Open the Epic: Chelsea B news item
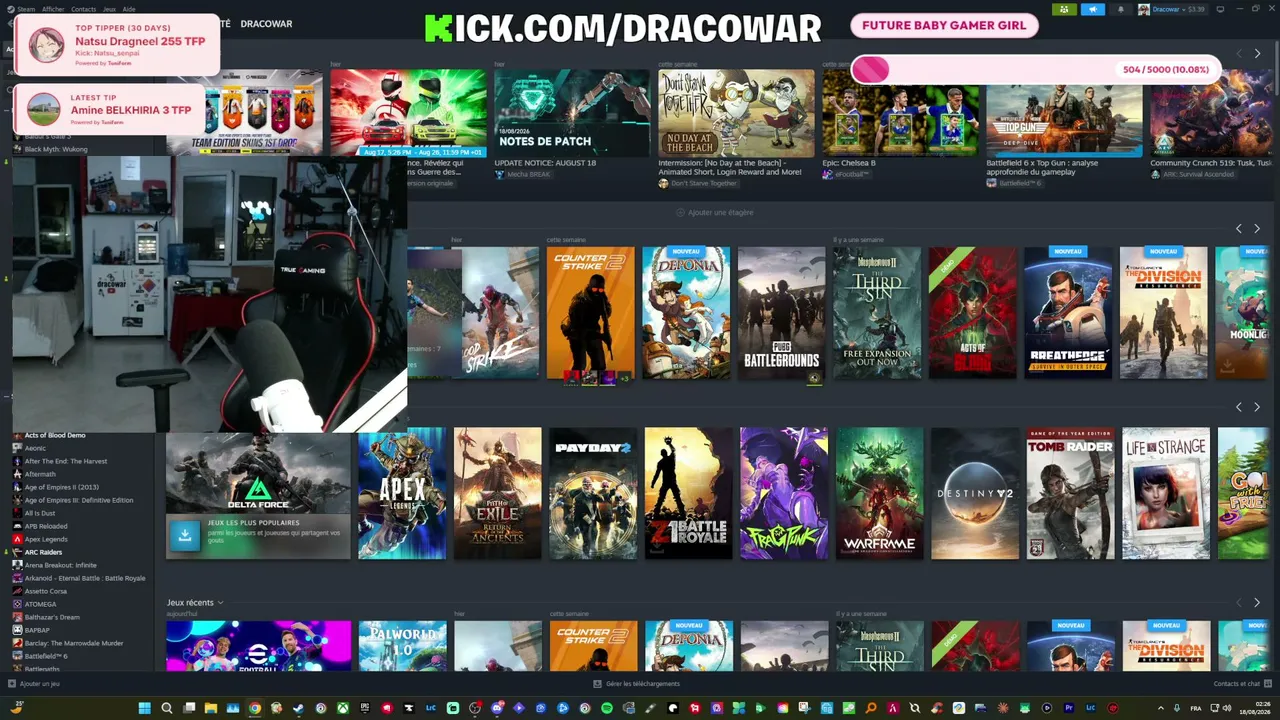This screenshot has height=720, width=1280. [900, 125]
